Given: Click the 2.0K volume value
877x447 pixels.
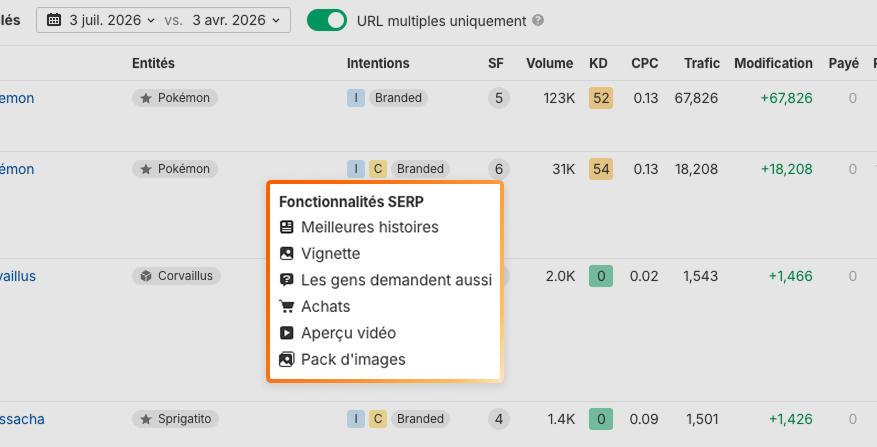Looking at the screenshot, I should pos(560,276).
